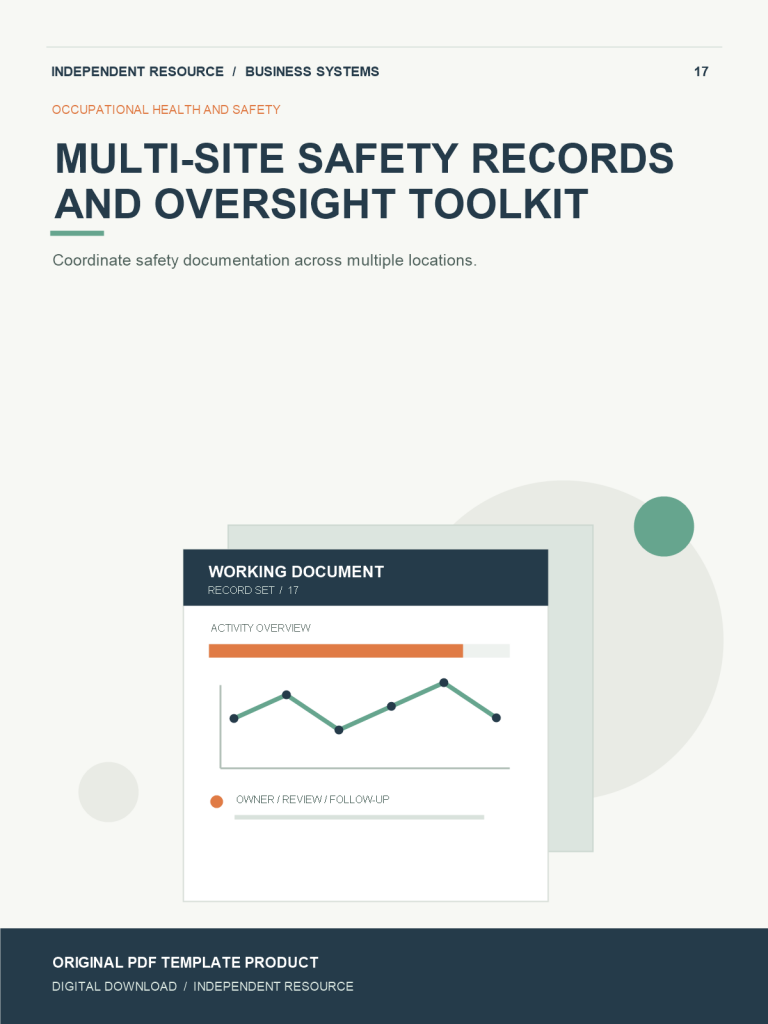Screen dimensions: 768x1024
Task: Click 'RECORD SET / 17' in card header
Action: [253, 590]
